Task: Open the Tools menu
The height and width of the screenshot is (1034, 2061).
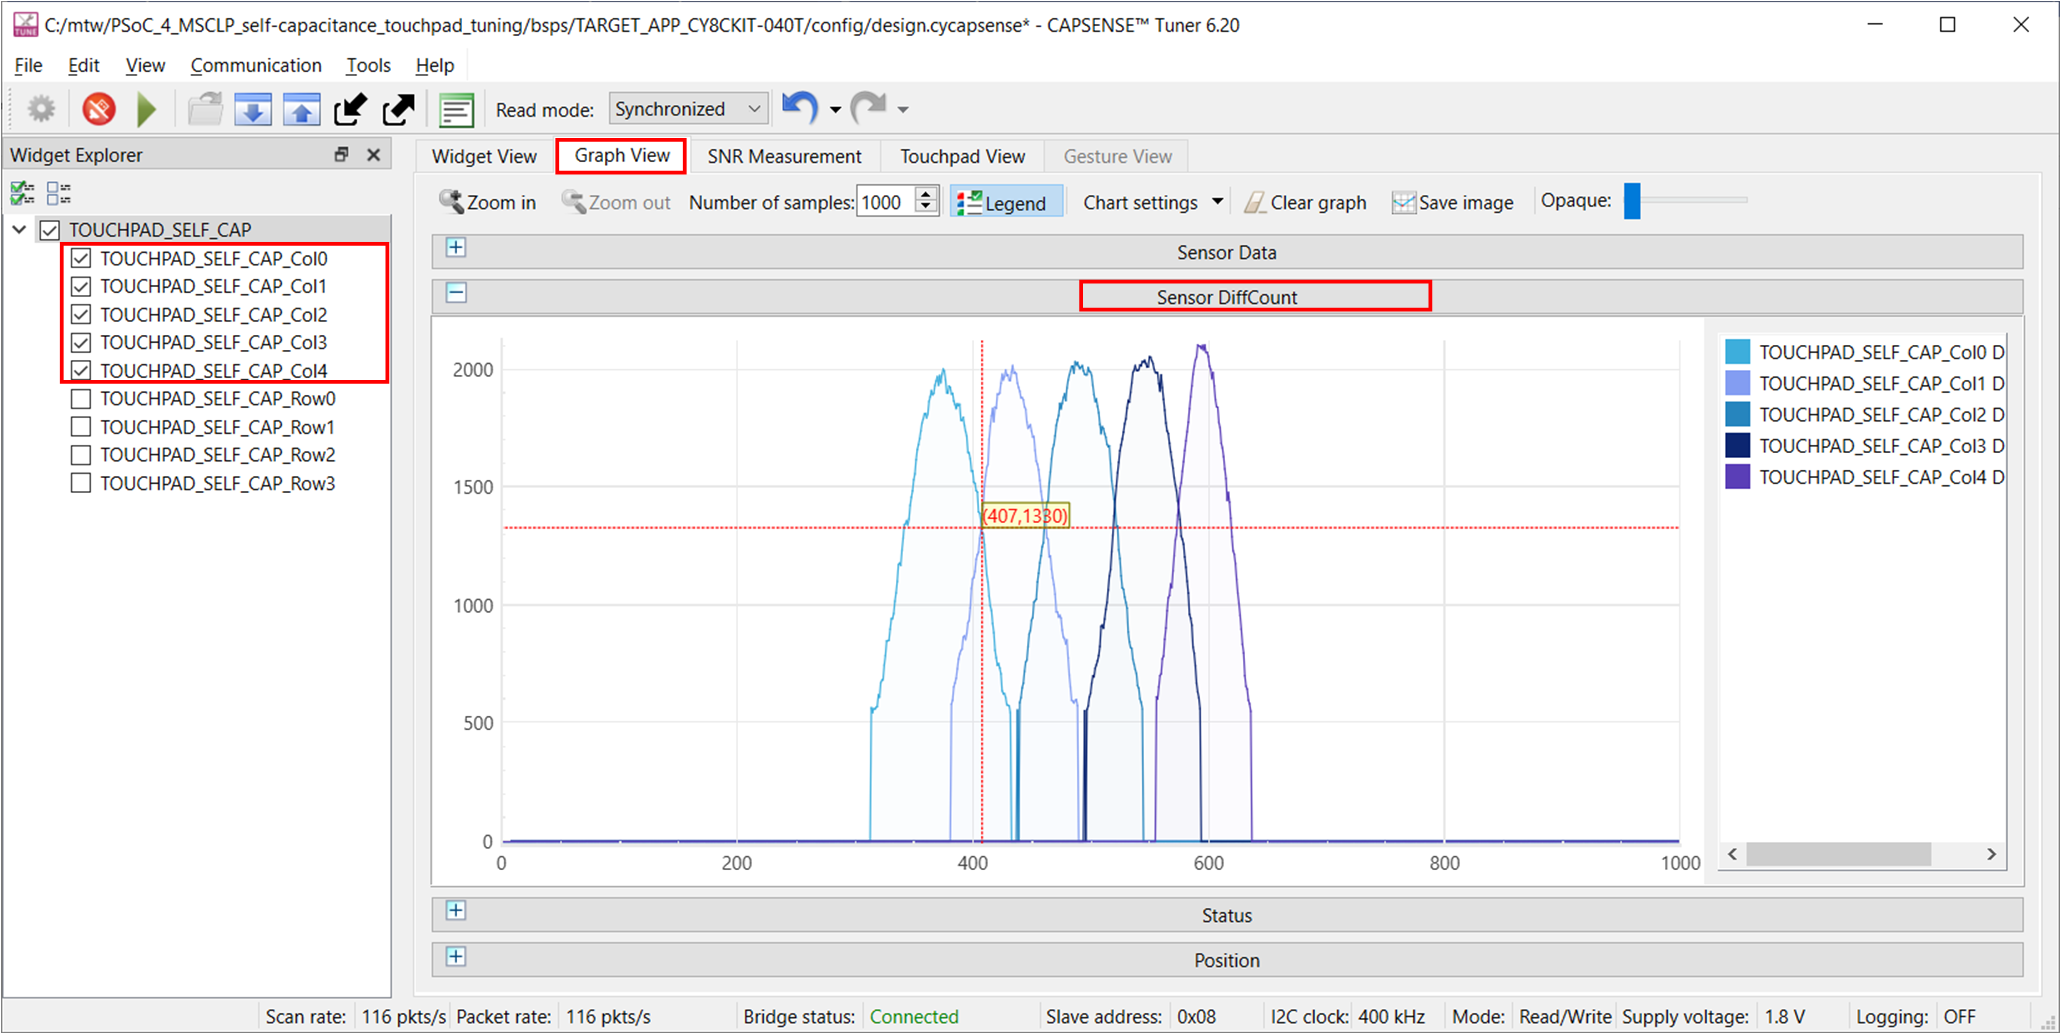Action: [x=368, y=65]
